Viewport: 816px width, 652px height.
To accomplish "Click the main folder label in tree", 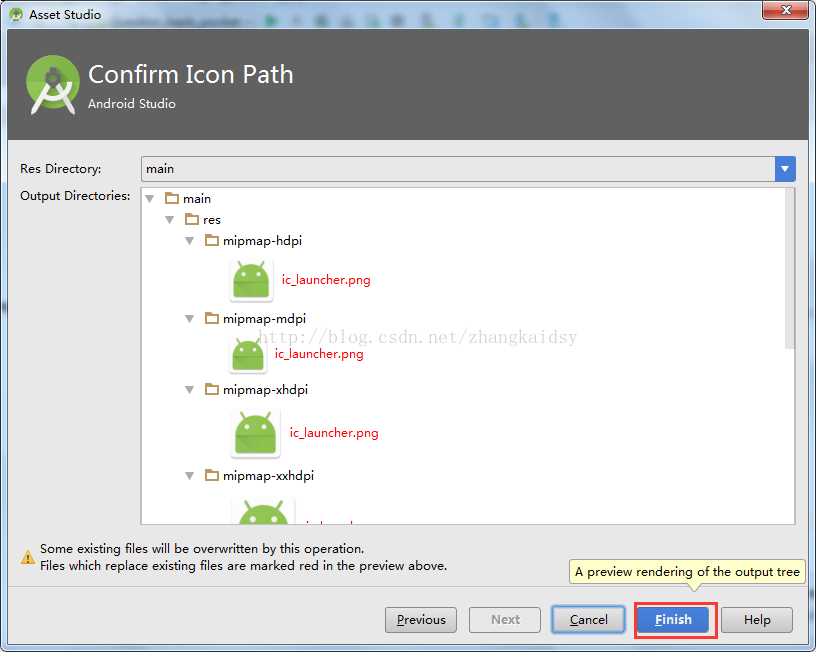I will point(197,199).
